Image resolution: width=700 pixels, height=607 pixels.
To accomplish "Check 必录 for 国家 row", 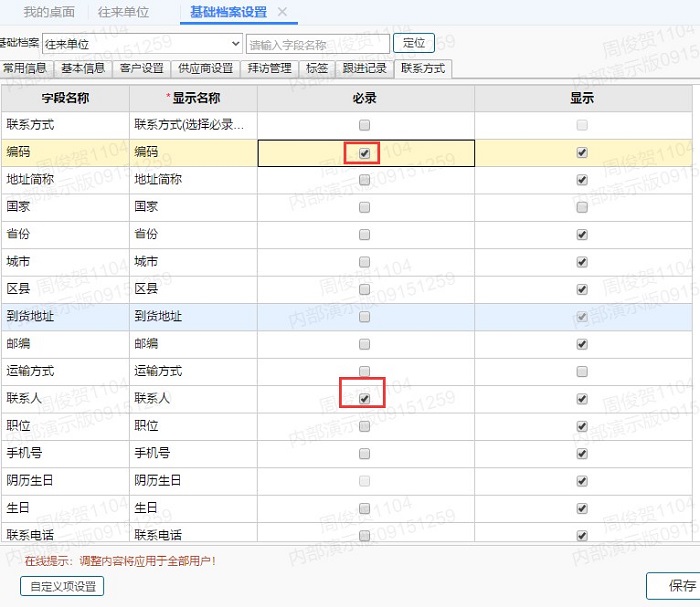I will [x=364, y=207].
